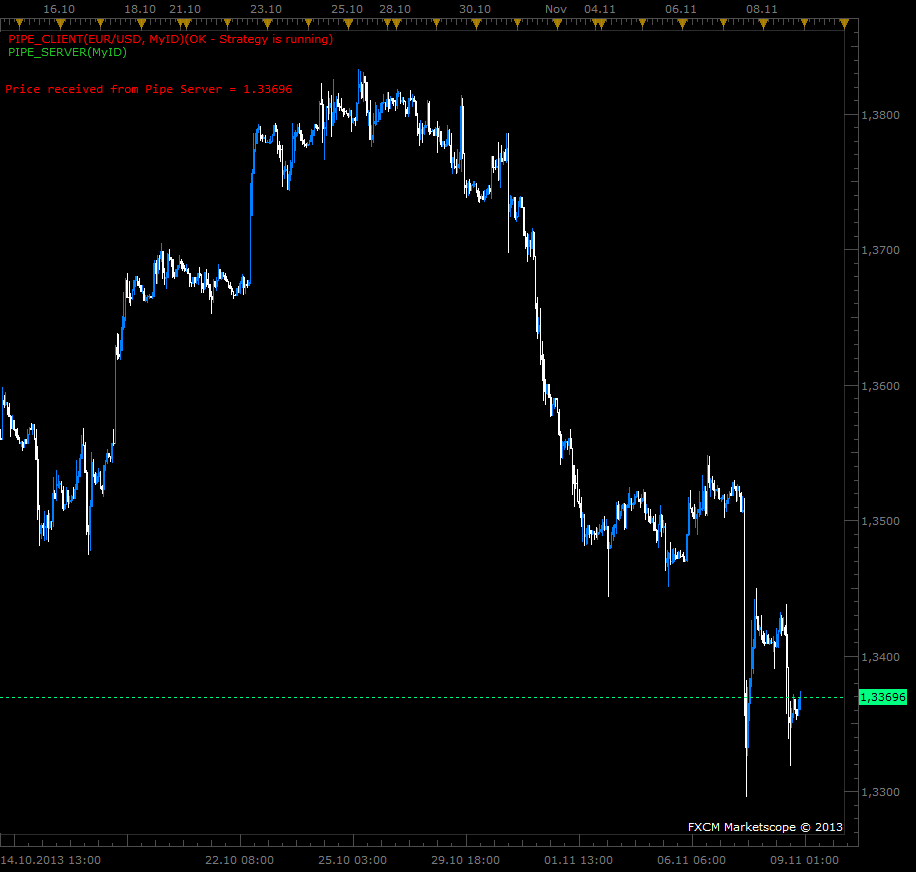Click the 04.11 date label on top axis
This screenshot has height=872, width=916.
pos(600,9)
